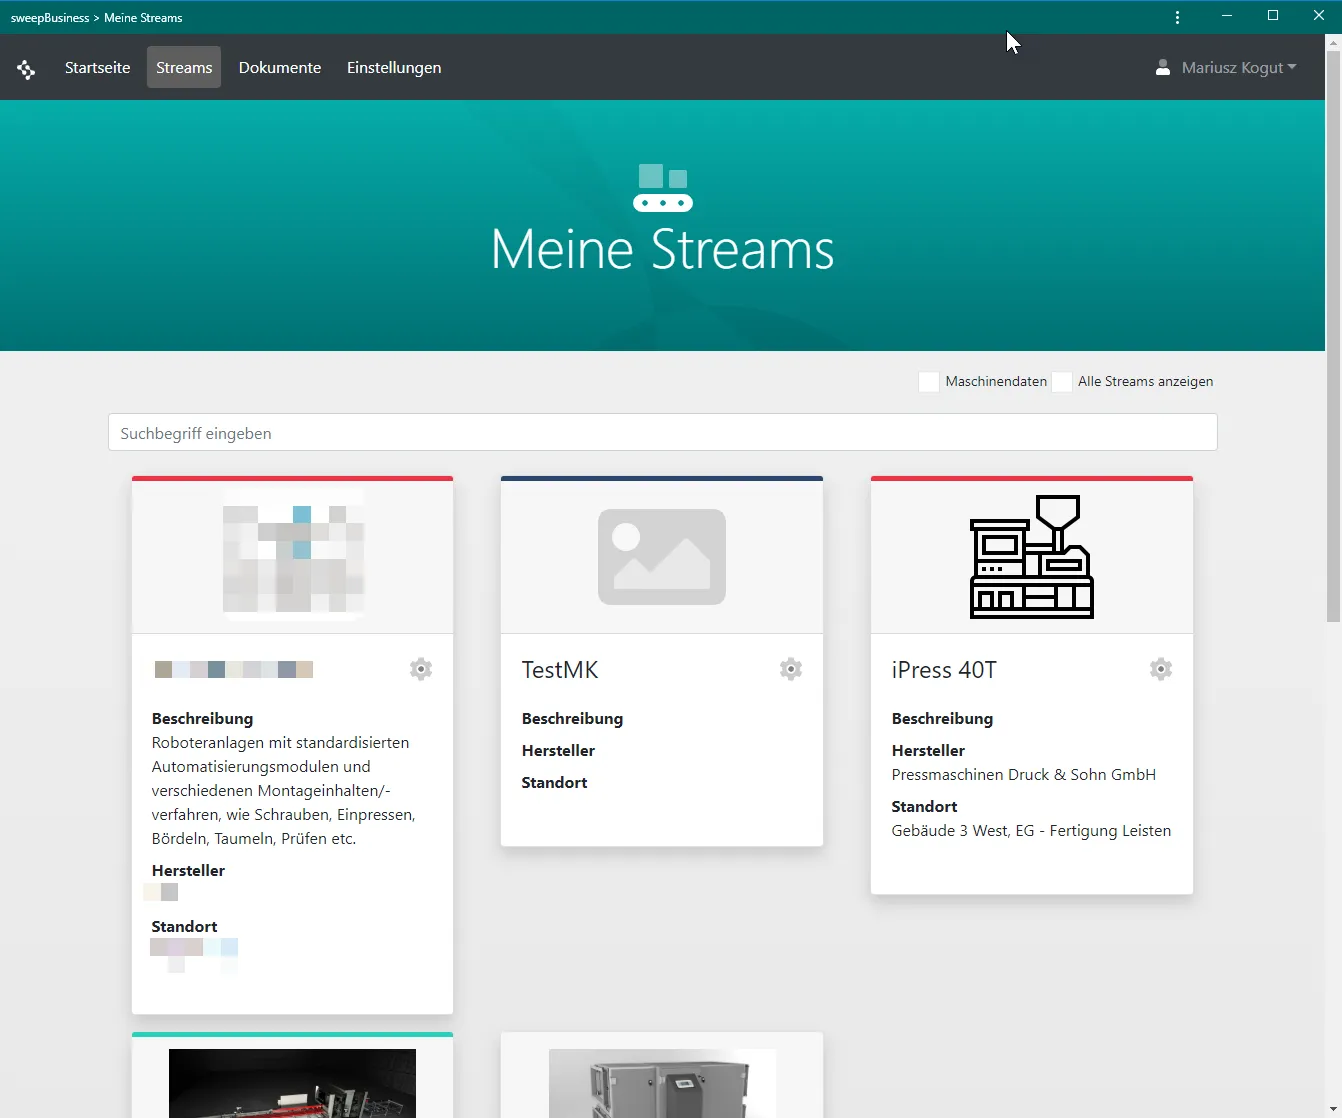Open settings gear on the first stream card
1342x1118 pixels.
tap(420, 669)
